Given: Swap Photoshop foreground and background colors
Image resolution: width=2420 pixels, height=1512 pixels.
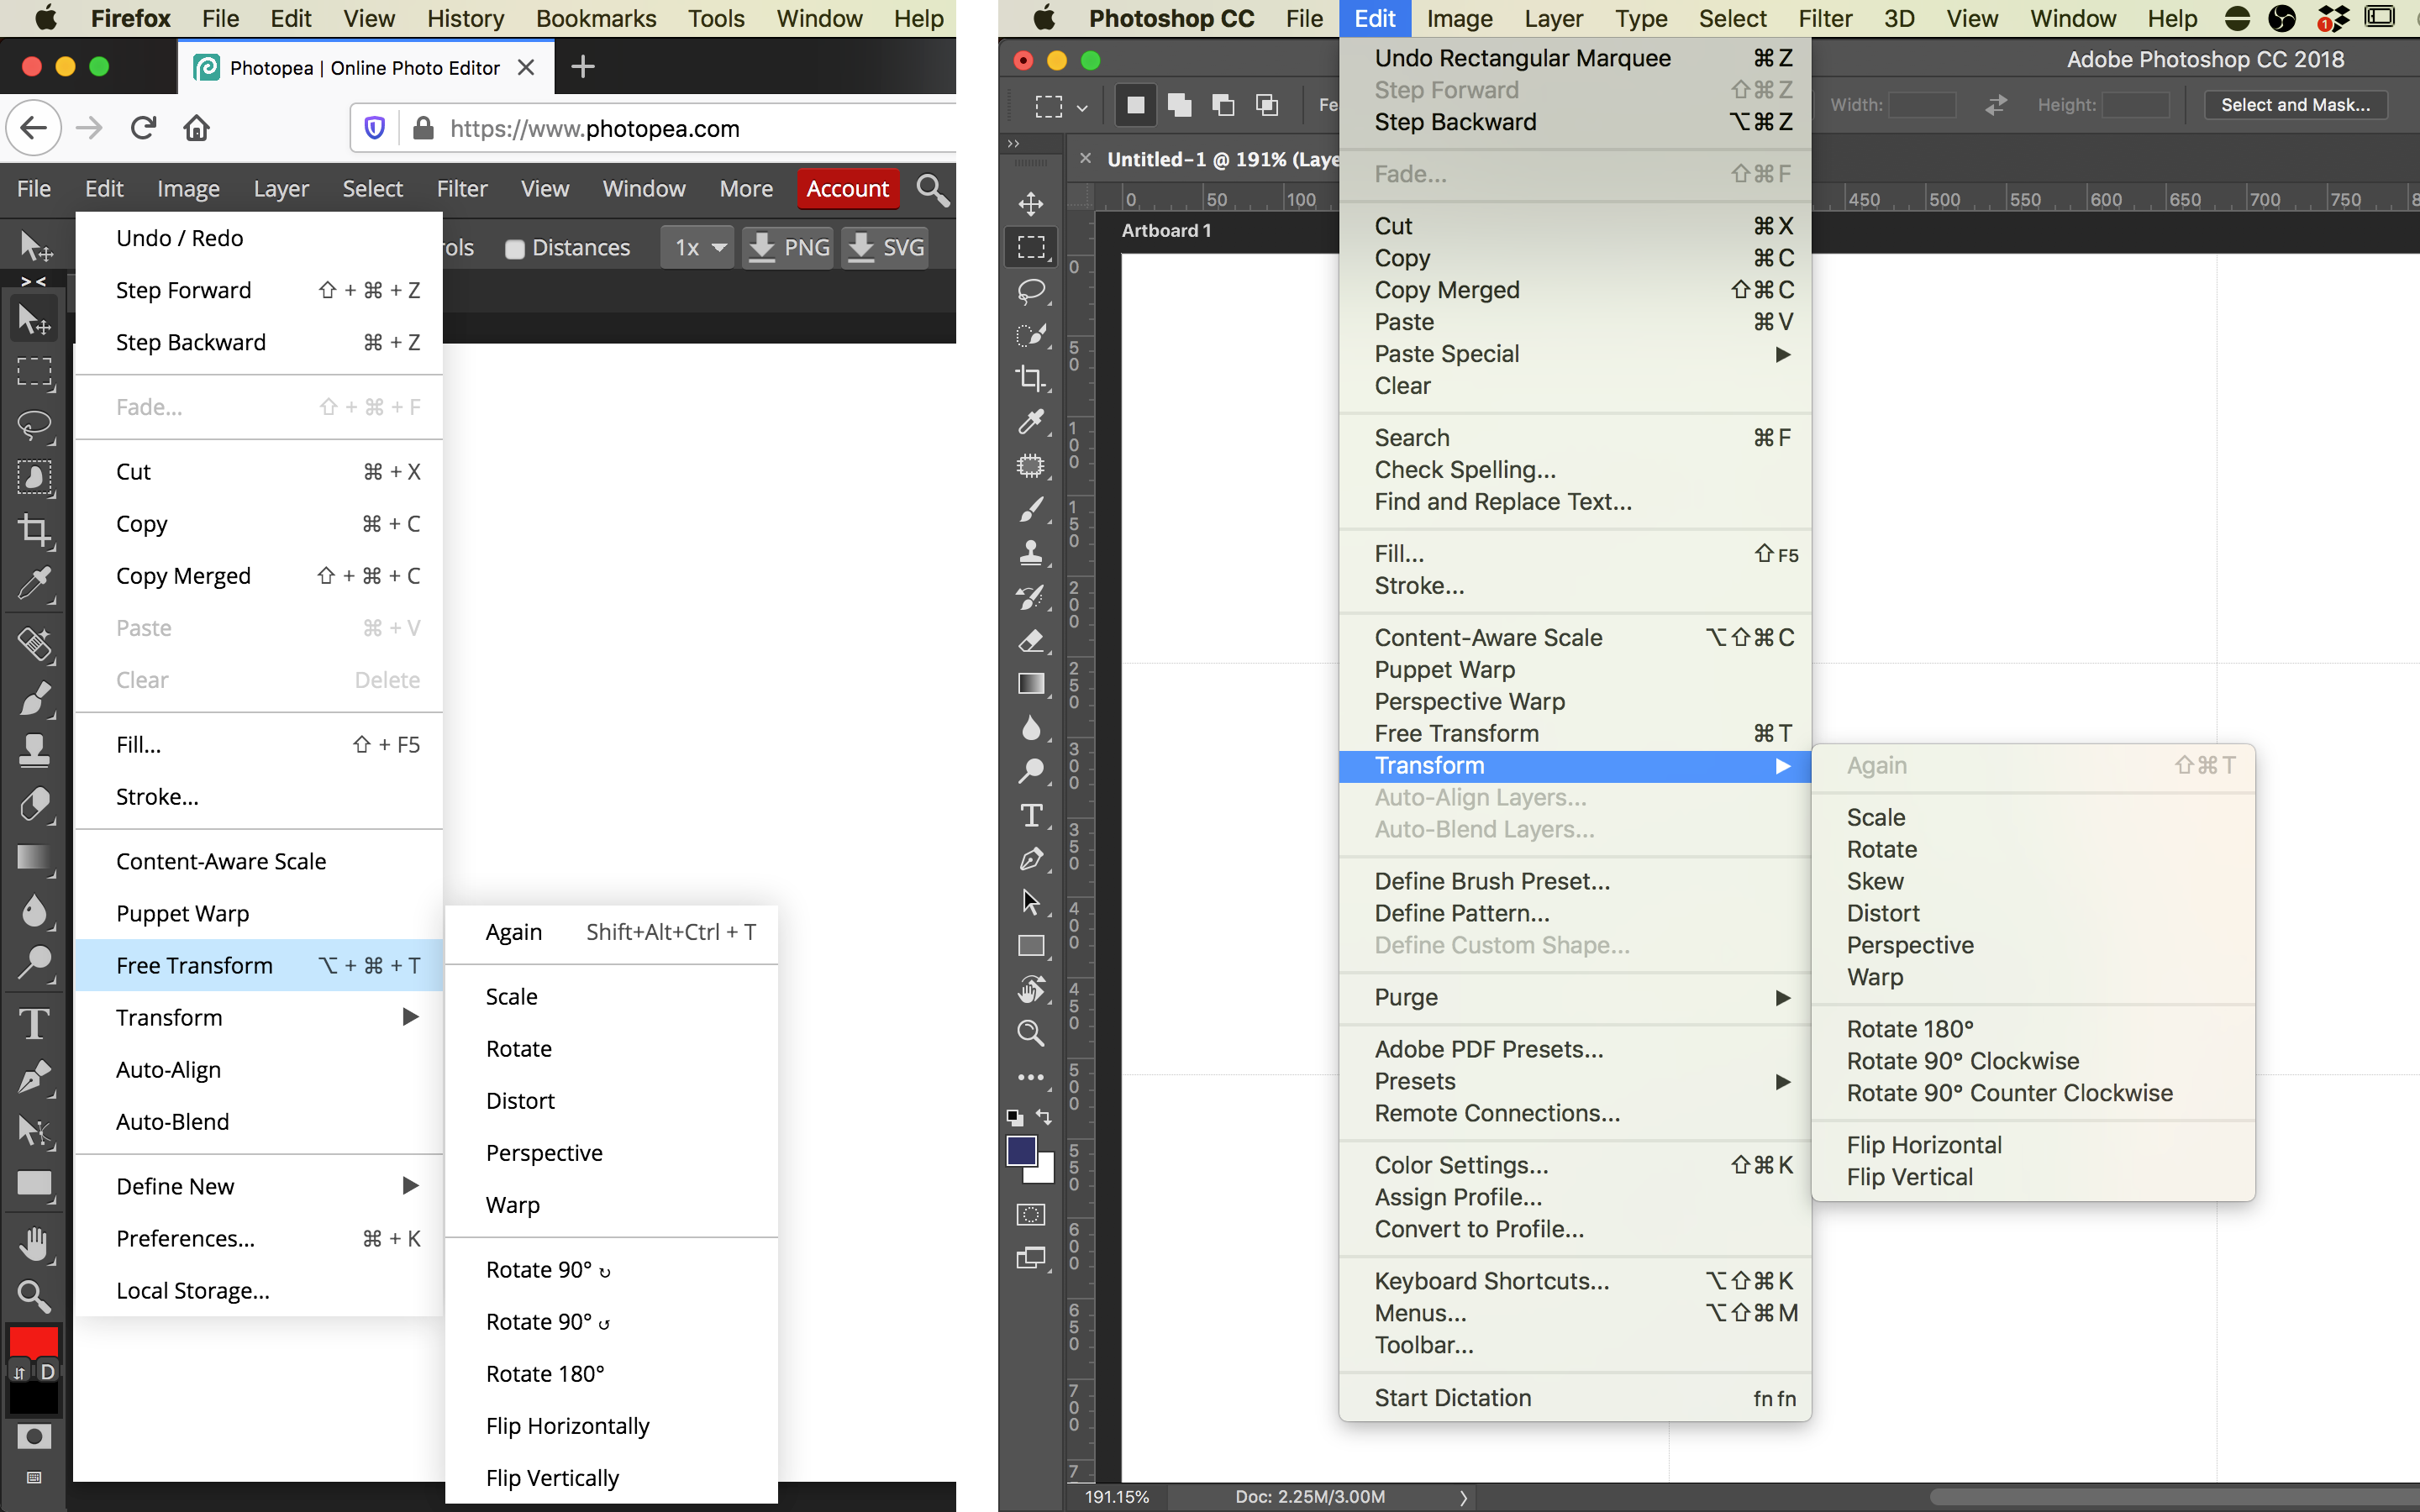Looking at the screenshot, I should coord(1044,1117).
